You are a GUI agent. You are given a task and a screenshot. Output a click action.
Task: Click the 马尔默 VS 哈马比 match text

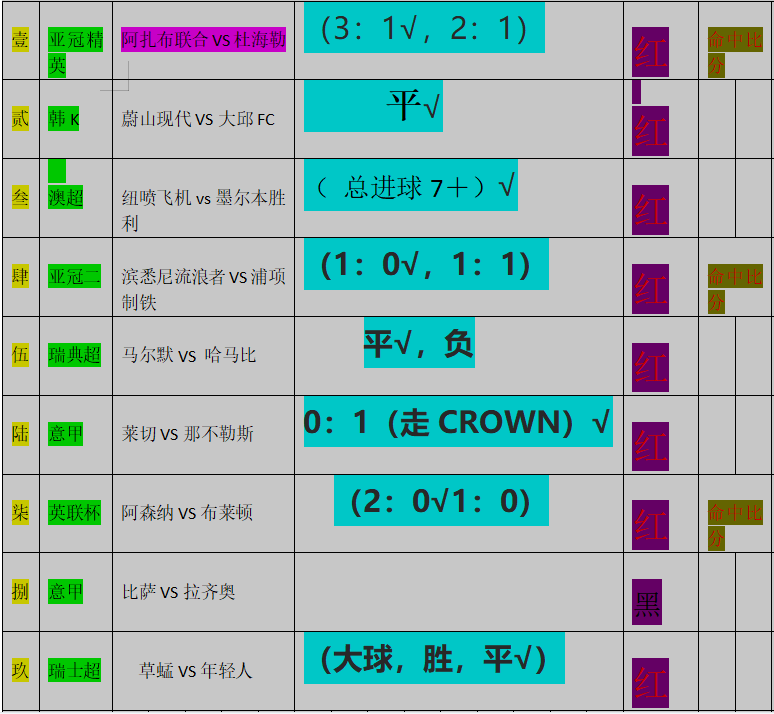[x=189, y=355]
